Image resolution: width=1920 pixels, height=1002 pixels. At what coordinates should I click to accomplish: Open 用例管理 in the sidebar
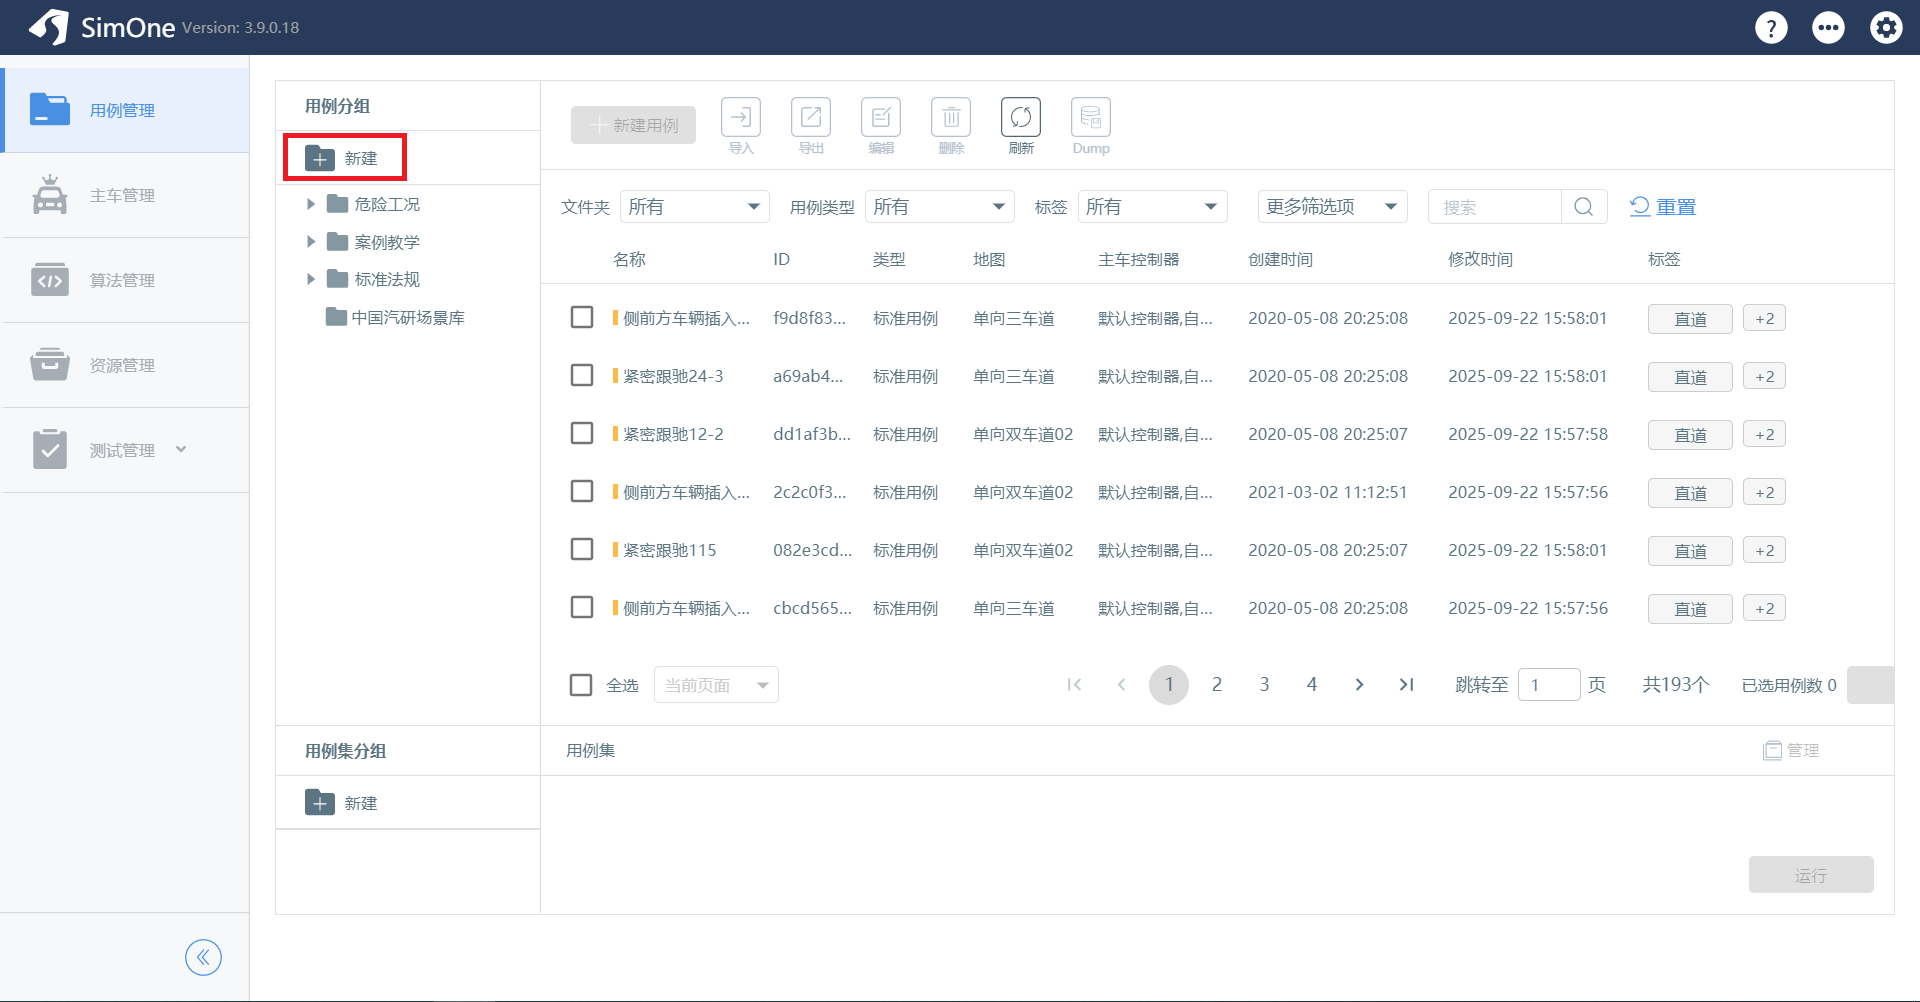click(x=125, y=110)
